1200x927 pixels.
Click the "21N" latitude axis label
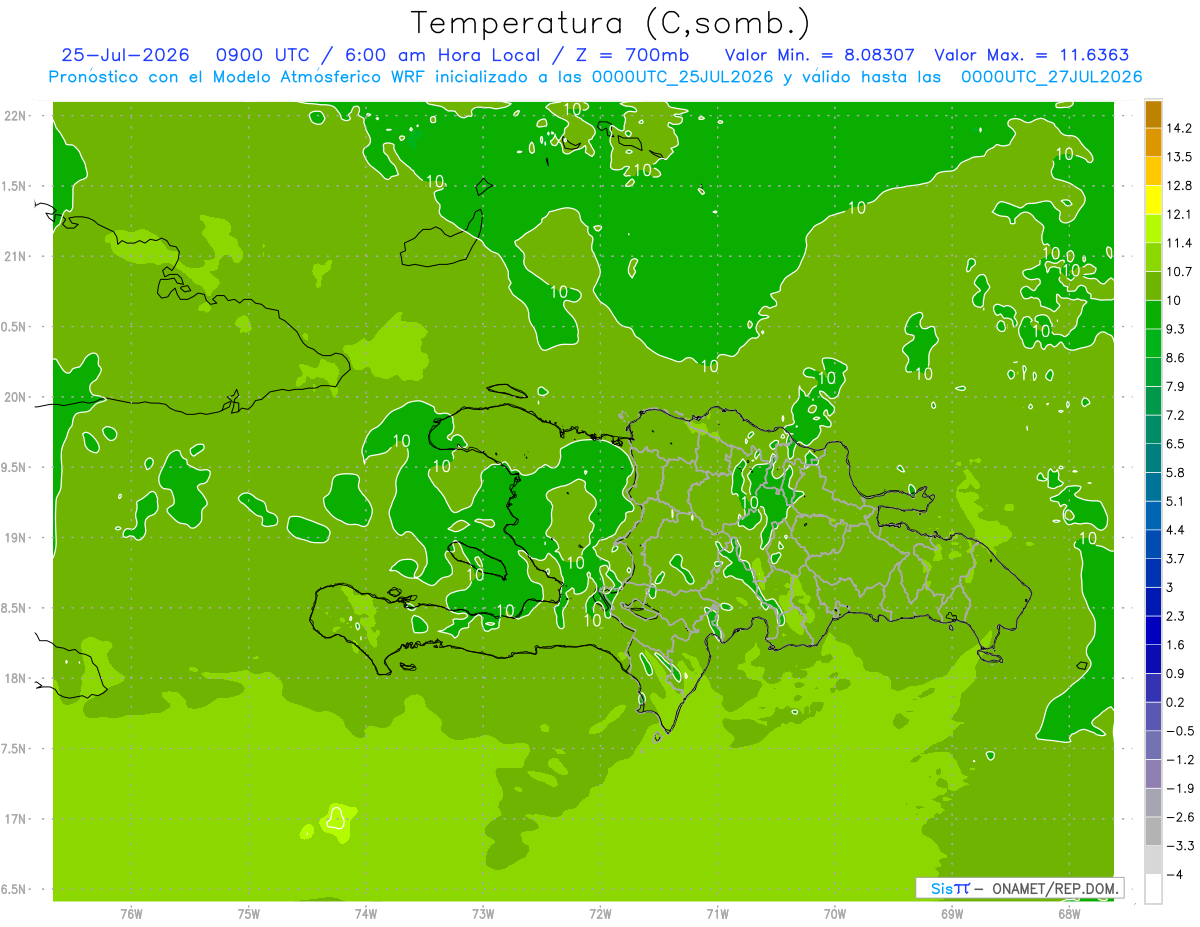coord(15,256)
